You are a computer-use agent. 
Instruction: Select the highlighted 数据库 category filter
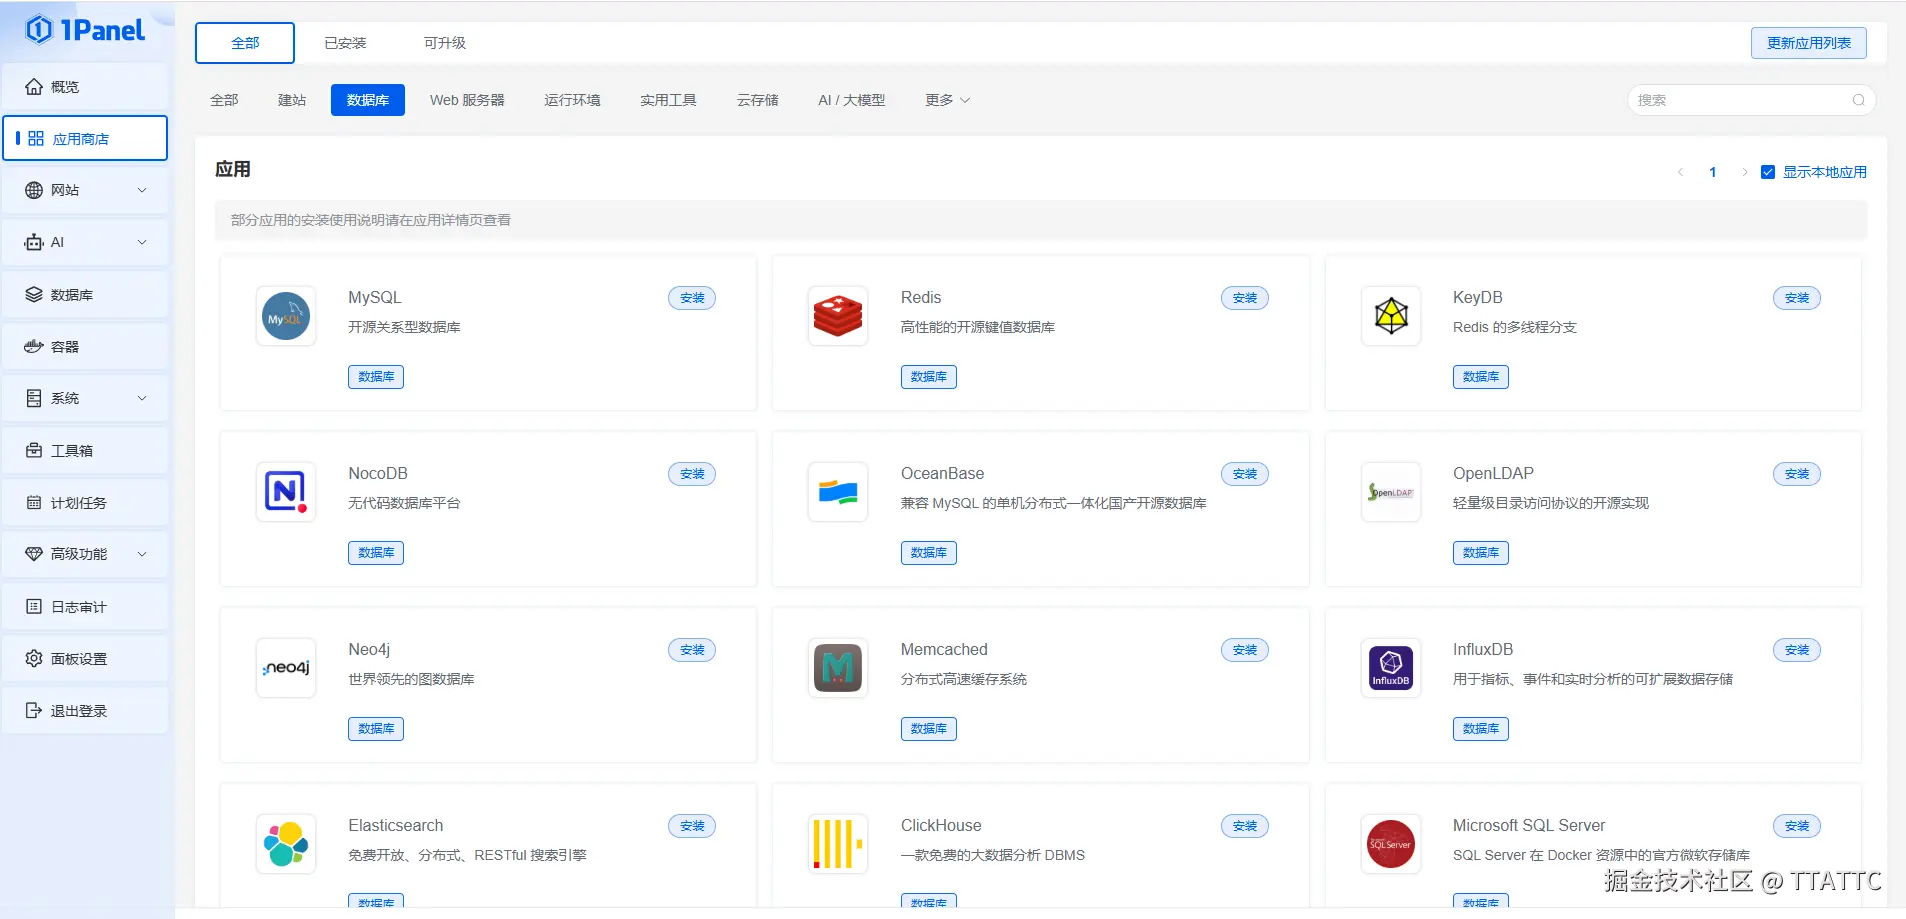pyautogui.click(x=368, y=100)
